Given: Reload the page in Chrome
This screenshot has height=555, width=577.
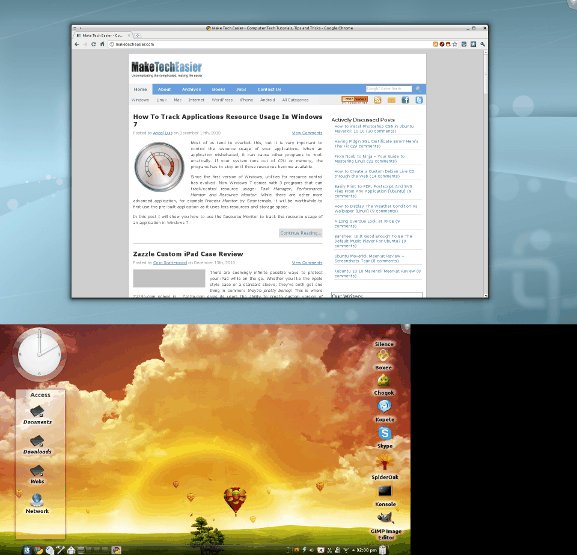Looking at the screenshot, I should 93,44.
